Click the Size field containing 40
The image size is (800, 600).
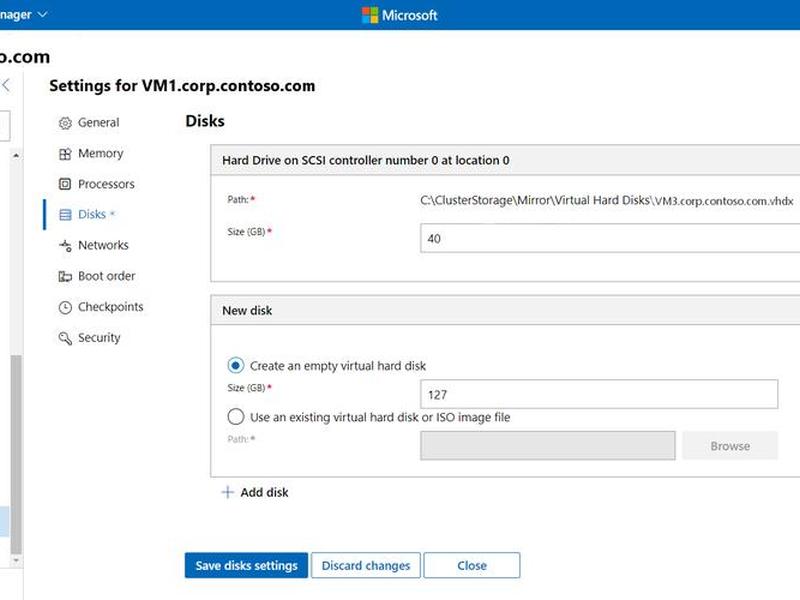point(610,238)
